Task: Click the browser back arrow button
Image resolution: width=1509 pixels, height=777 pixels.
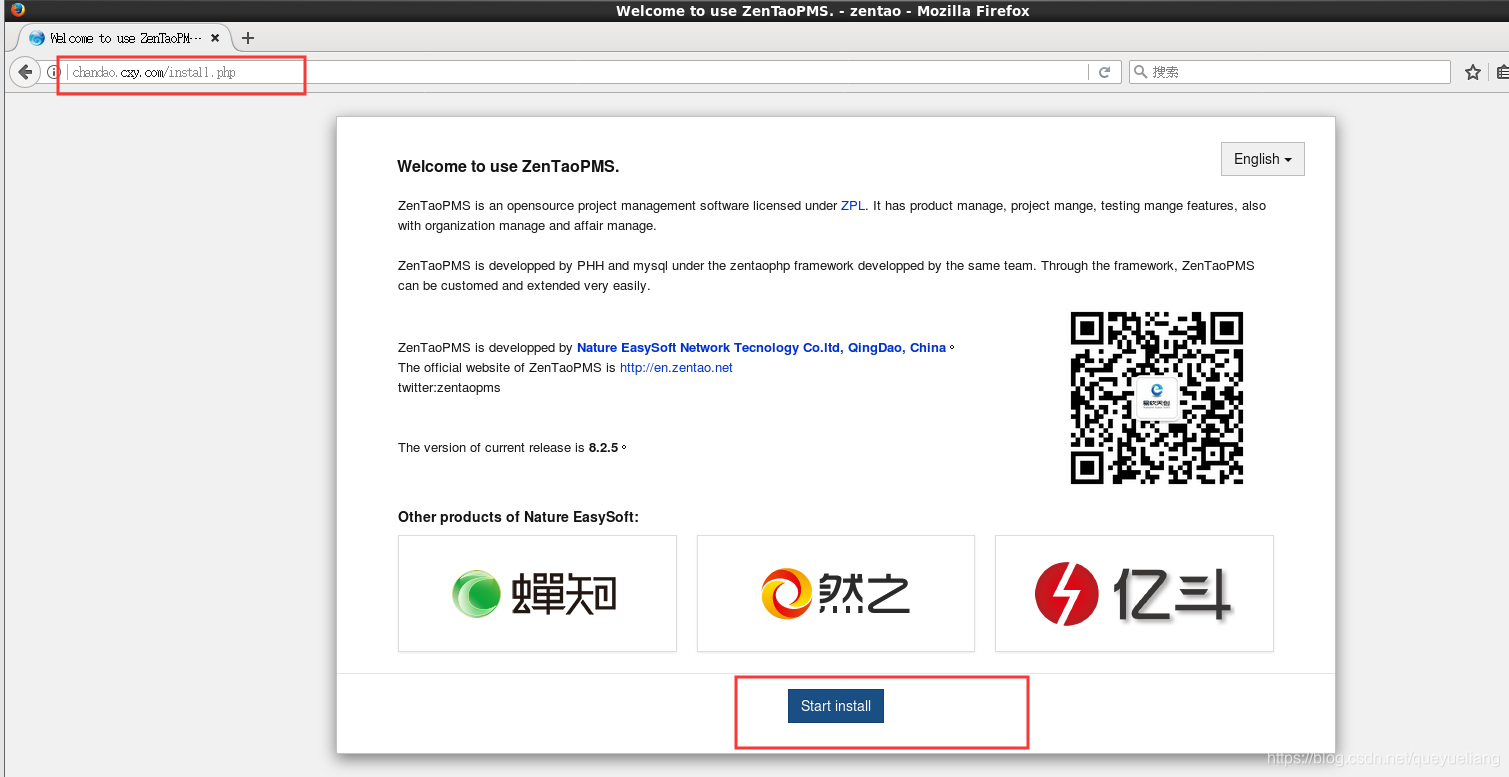Action: tap(26, 72)
